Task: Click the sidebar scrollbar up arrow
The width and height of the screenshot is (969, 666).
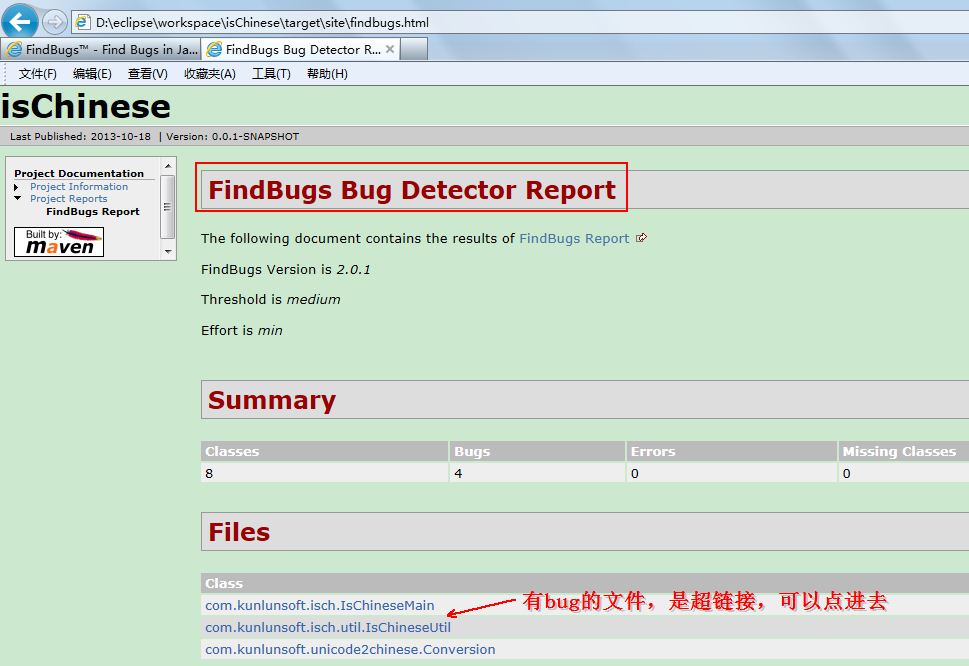Action: click(x=167, y=166)
